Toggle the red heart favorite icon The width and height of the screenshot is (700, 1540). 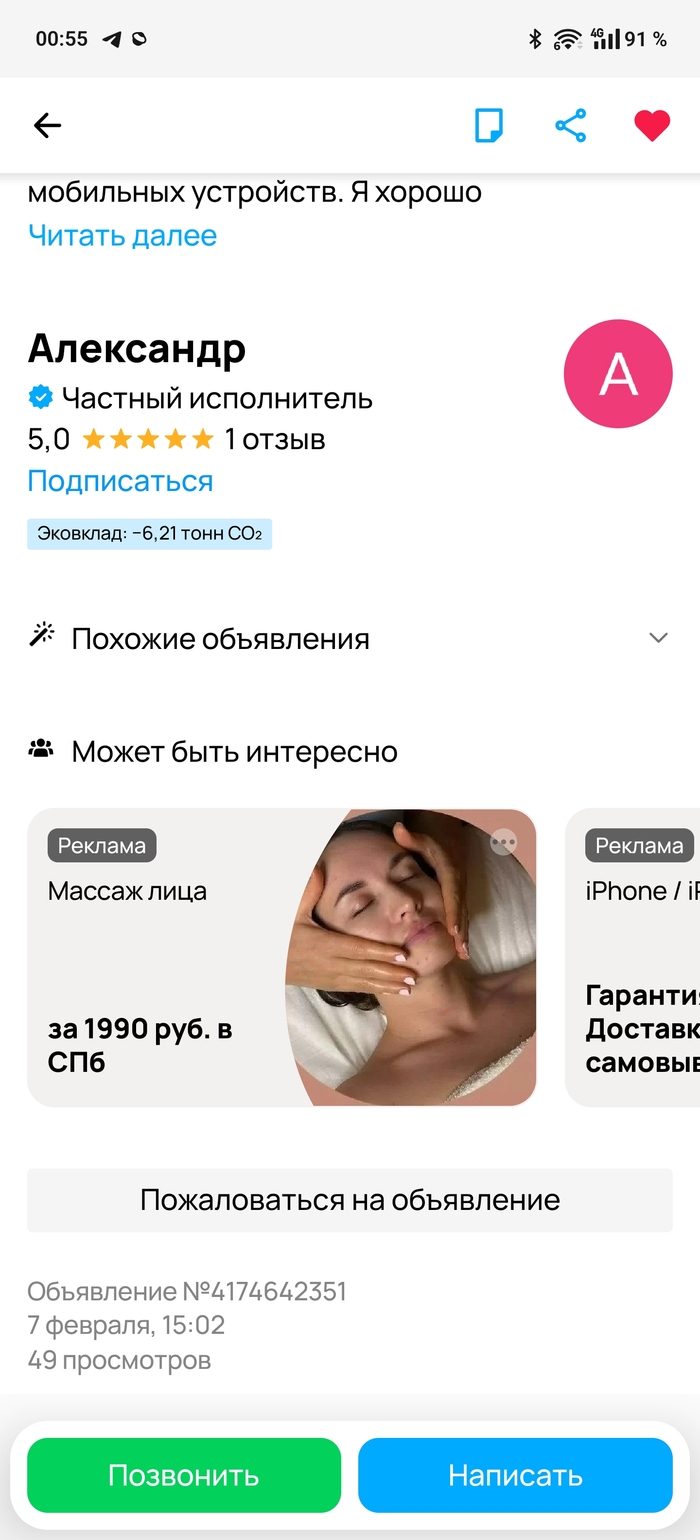pyautogui.click(x=652, y=126)
